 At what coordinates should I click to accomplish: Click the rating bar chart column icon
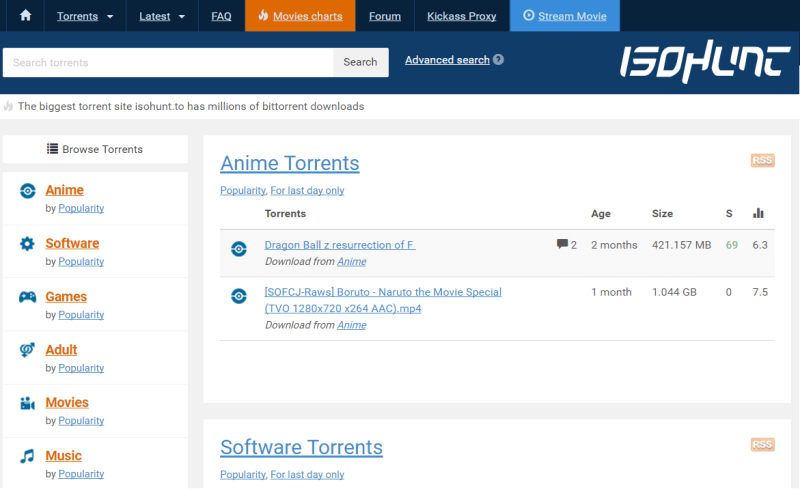click(758, 213)
